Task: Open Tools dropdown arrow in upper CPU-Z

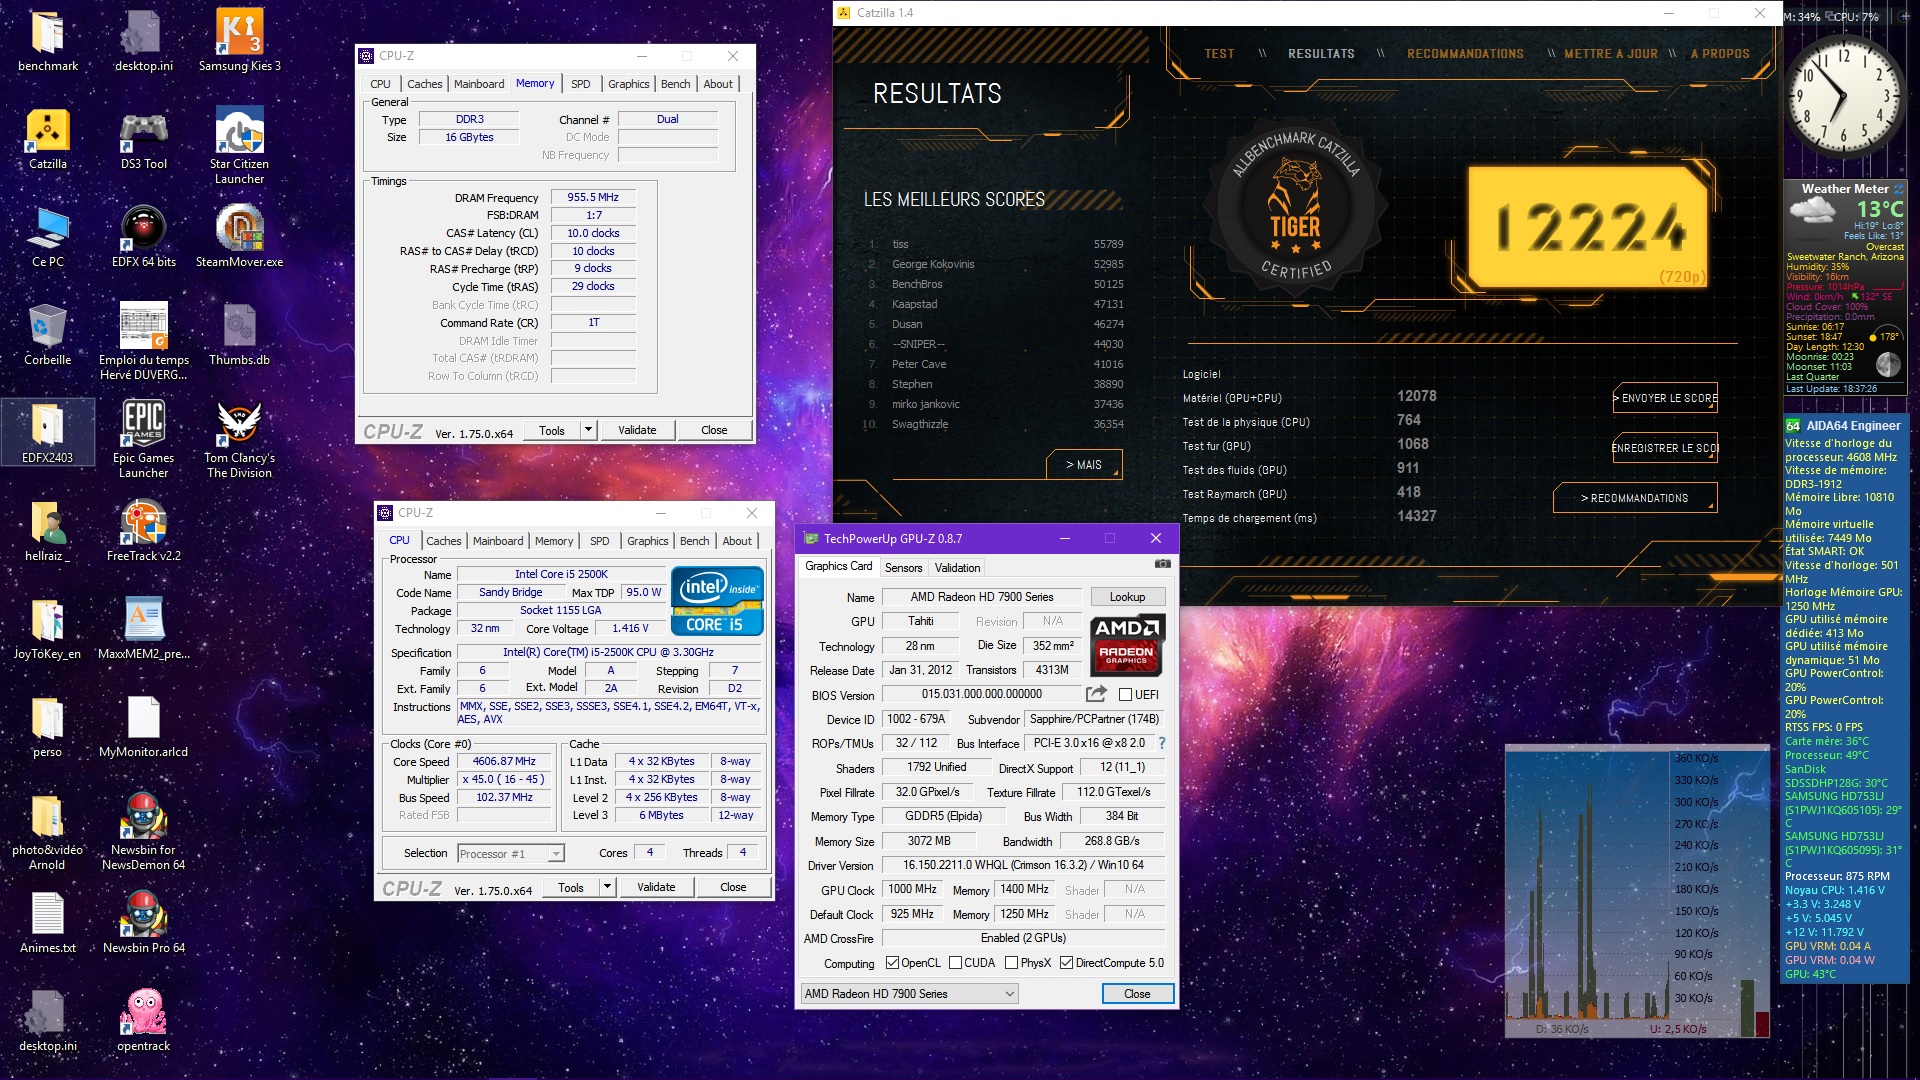Action: 588,430
